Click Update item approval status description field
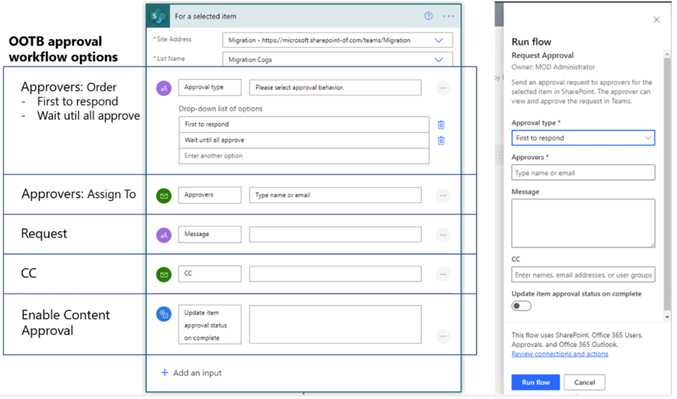 (335, 325)
